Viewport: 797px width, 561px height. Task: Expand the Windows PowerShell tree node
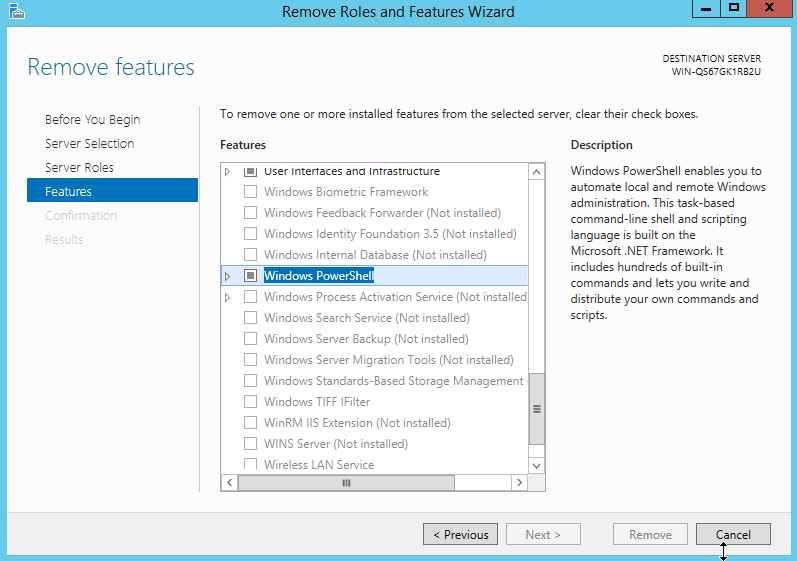[228, 276]
